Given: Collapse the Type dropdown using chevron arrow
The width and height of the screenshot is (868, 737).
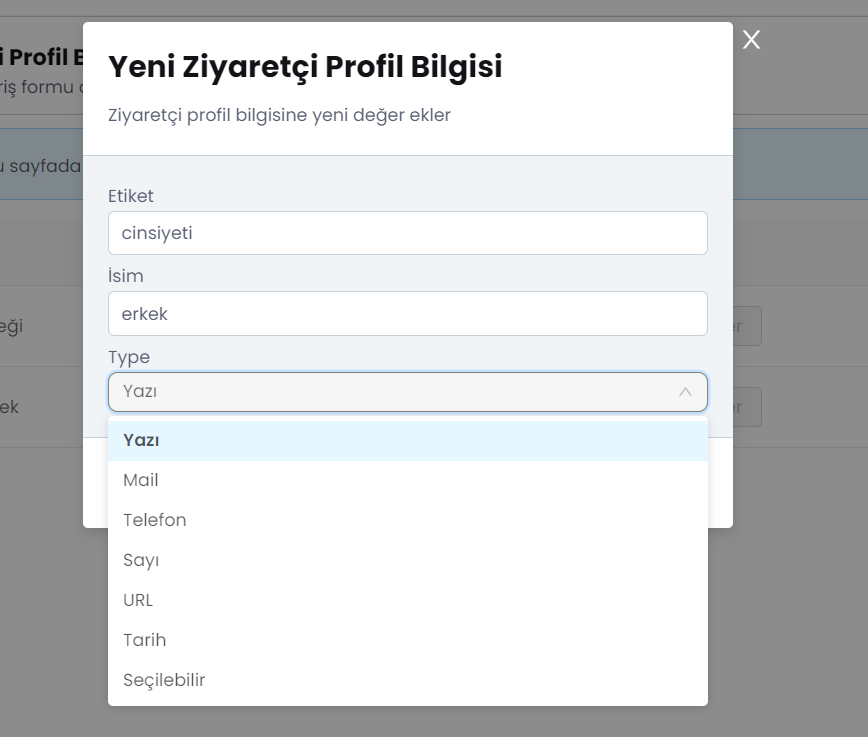Looking at the screenshot, I should 685,392.
